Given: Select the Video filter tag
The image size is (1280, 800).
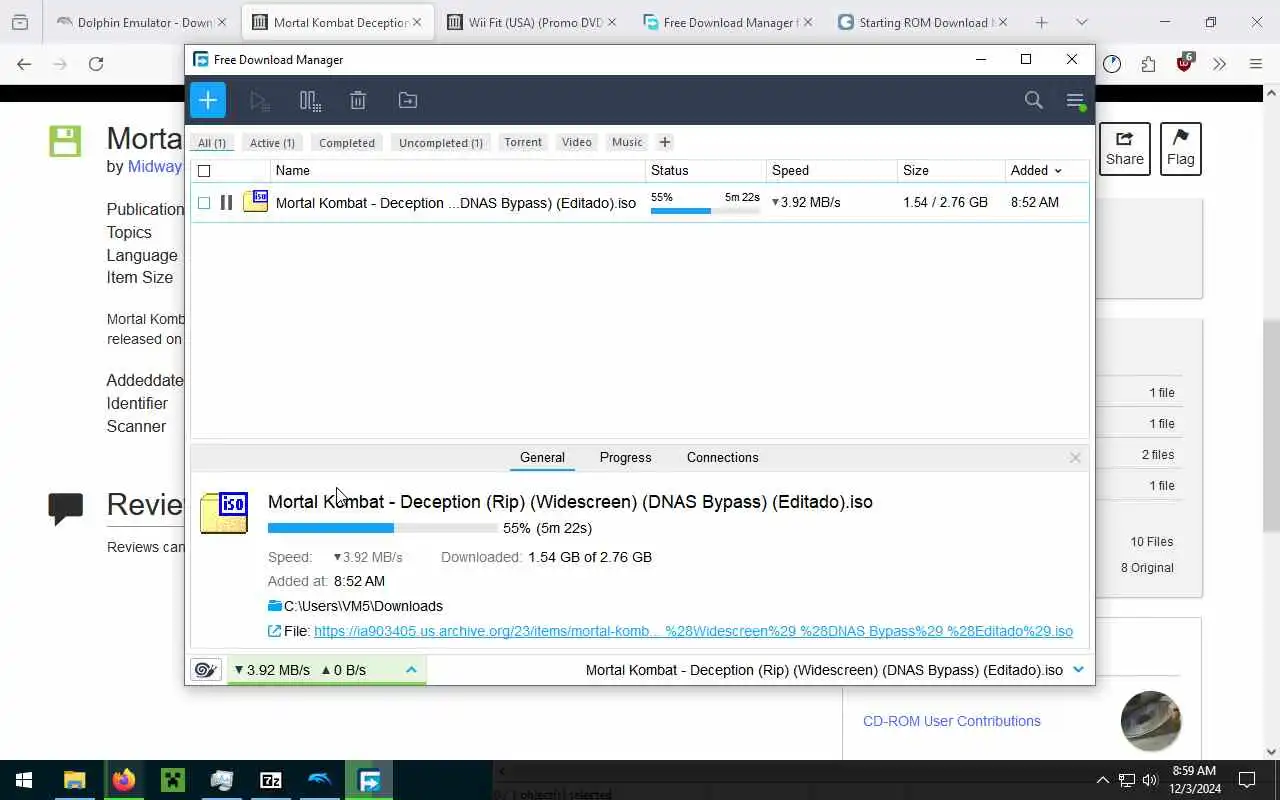Looking at the screenshot, I should [577, 142].
